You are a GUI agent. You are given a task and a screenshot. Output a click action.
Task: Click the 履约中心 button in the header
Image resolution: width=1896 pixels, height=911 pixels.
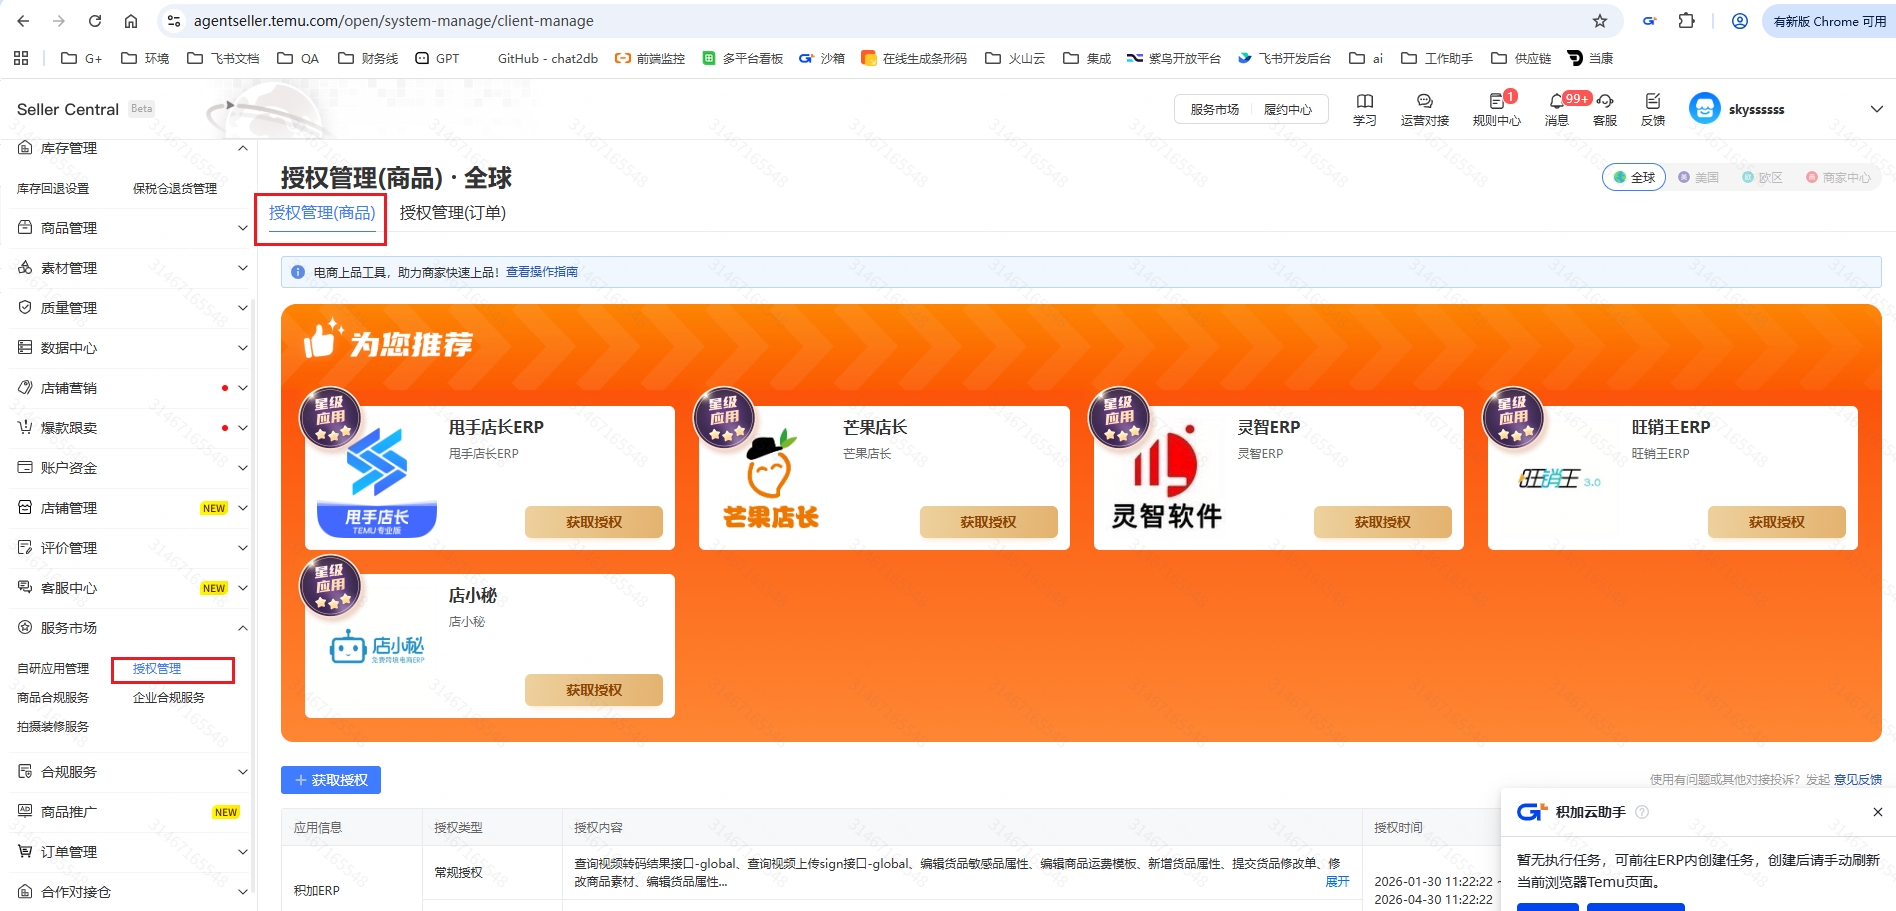click(1288, 109)
